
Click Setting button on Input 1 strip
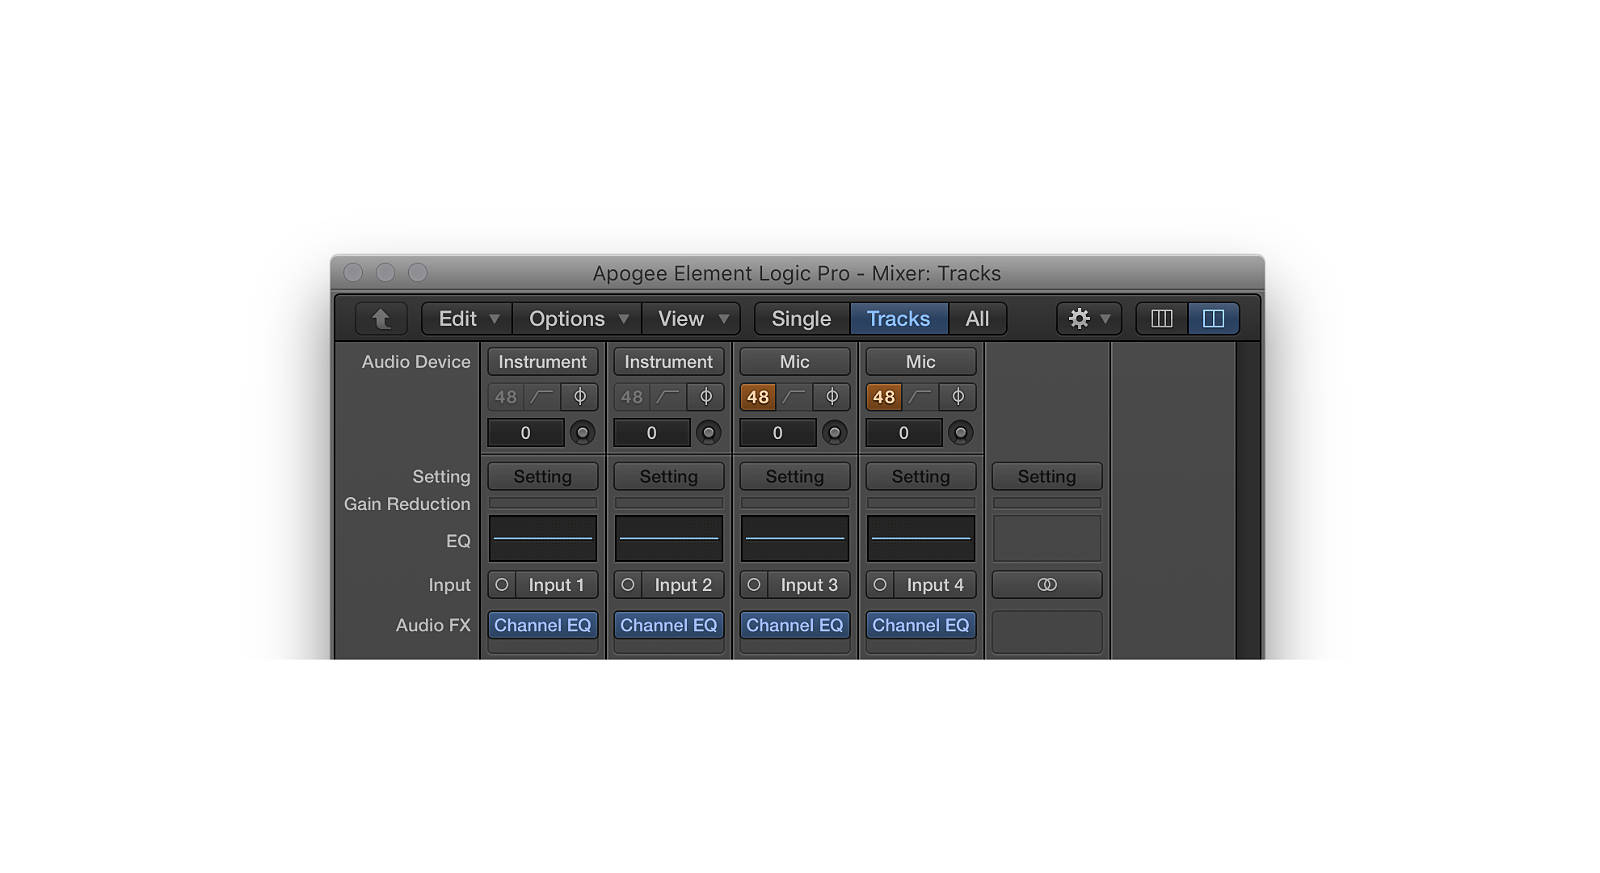pyautogui.click(x=543, y=477)
